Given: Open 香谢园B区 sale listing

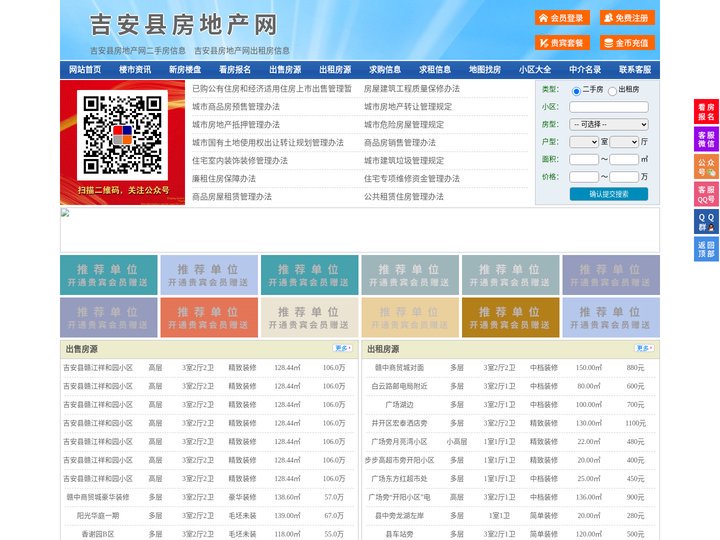Looking at the screenshot, I should (x=98, y=534).
